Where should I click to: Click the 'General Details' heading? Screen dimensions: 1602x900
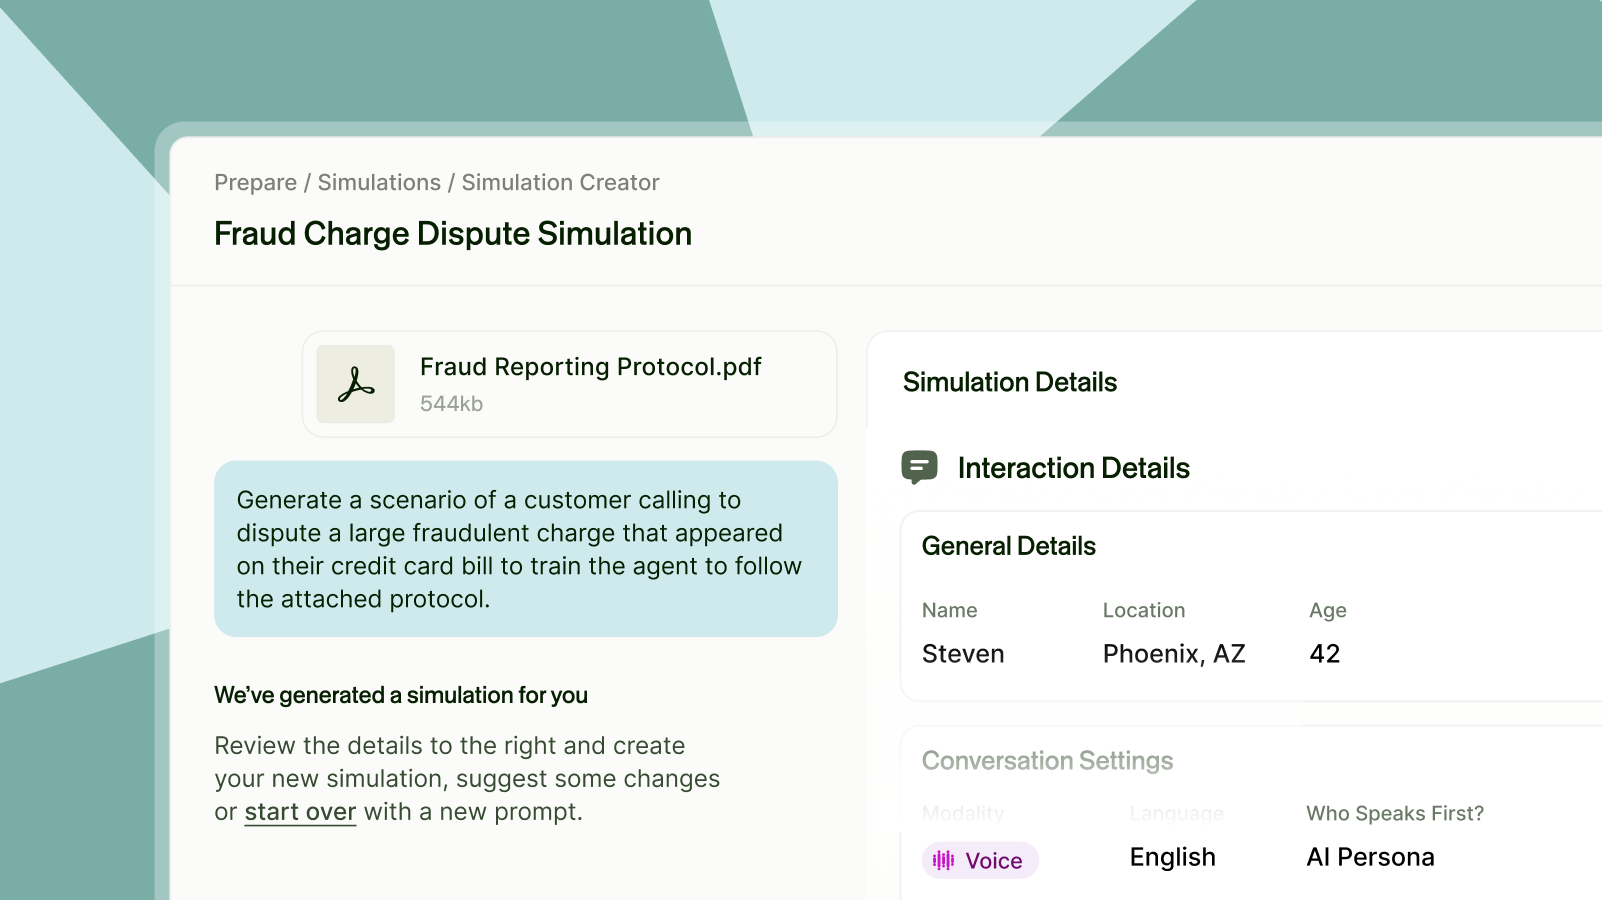1009,546
